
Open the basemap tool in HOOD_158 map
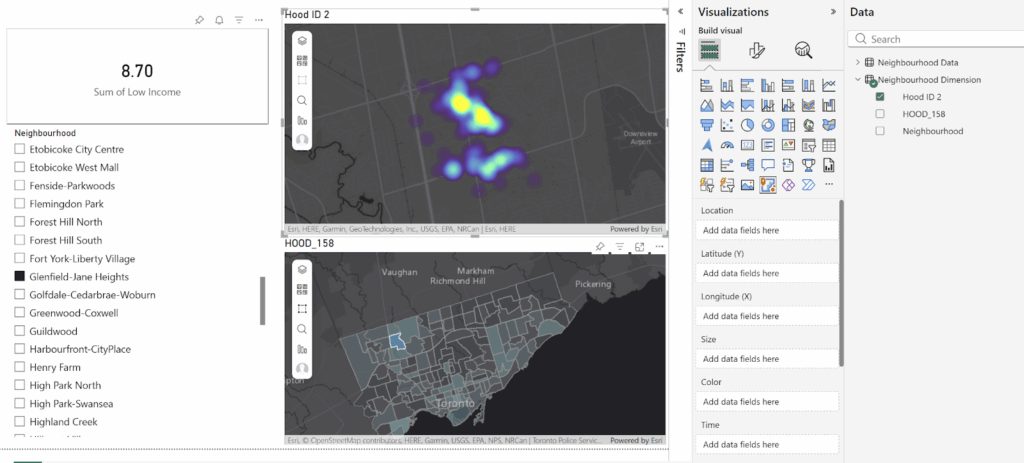302,288
